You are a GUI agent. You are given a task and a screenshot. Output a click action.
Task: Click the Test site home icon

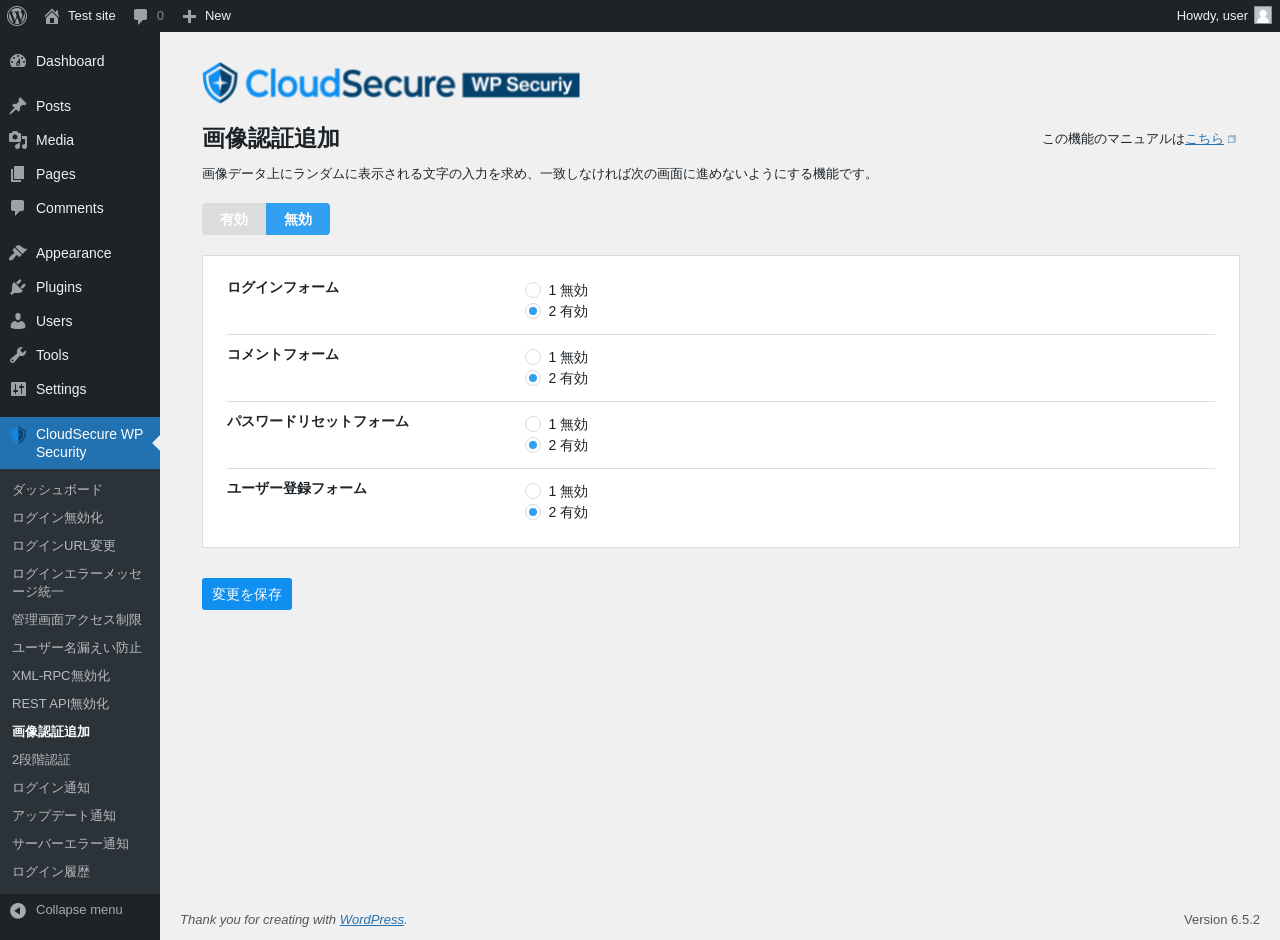(52, 16)
